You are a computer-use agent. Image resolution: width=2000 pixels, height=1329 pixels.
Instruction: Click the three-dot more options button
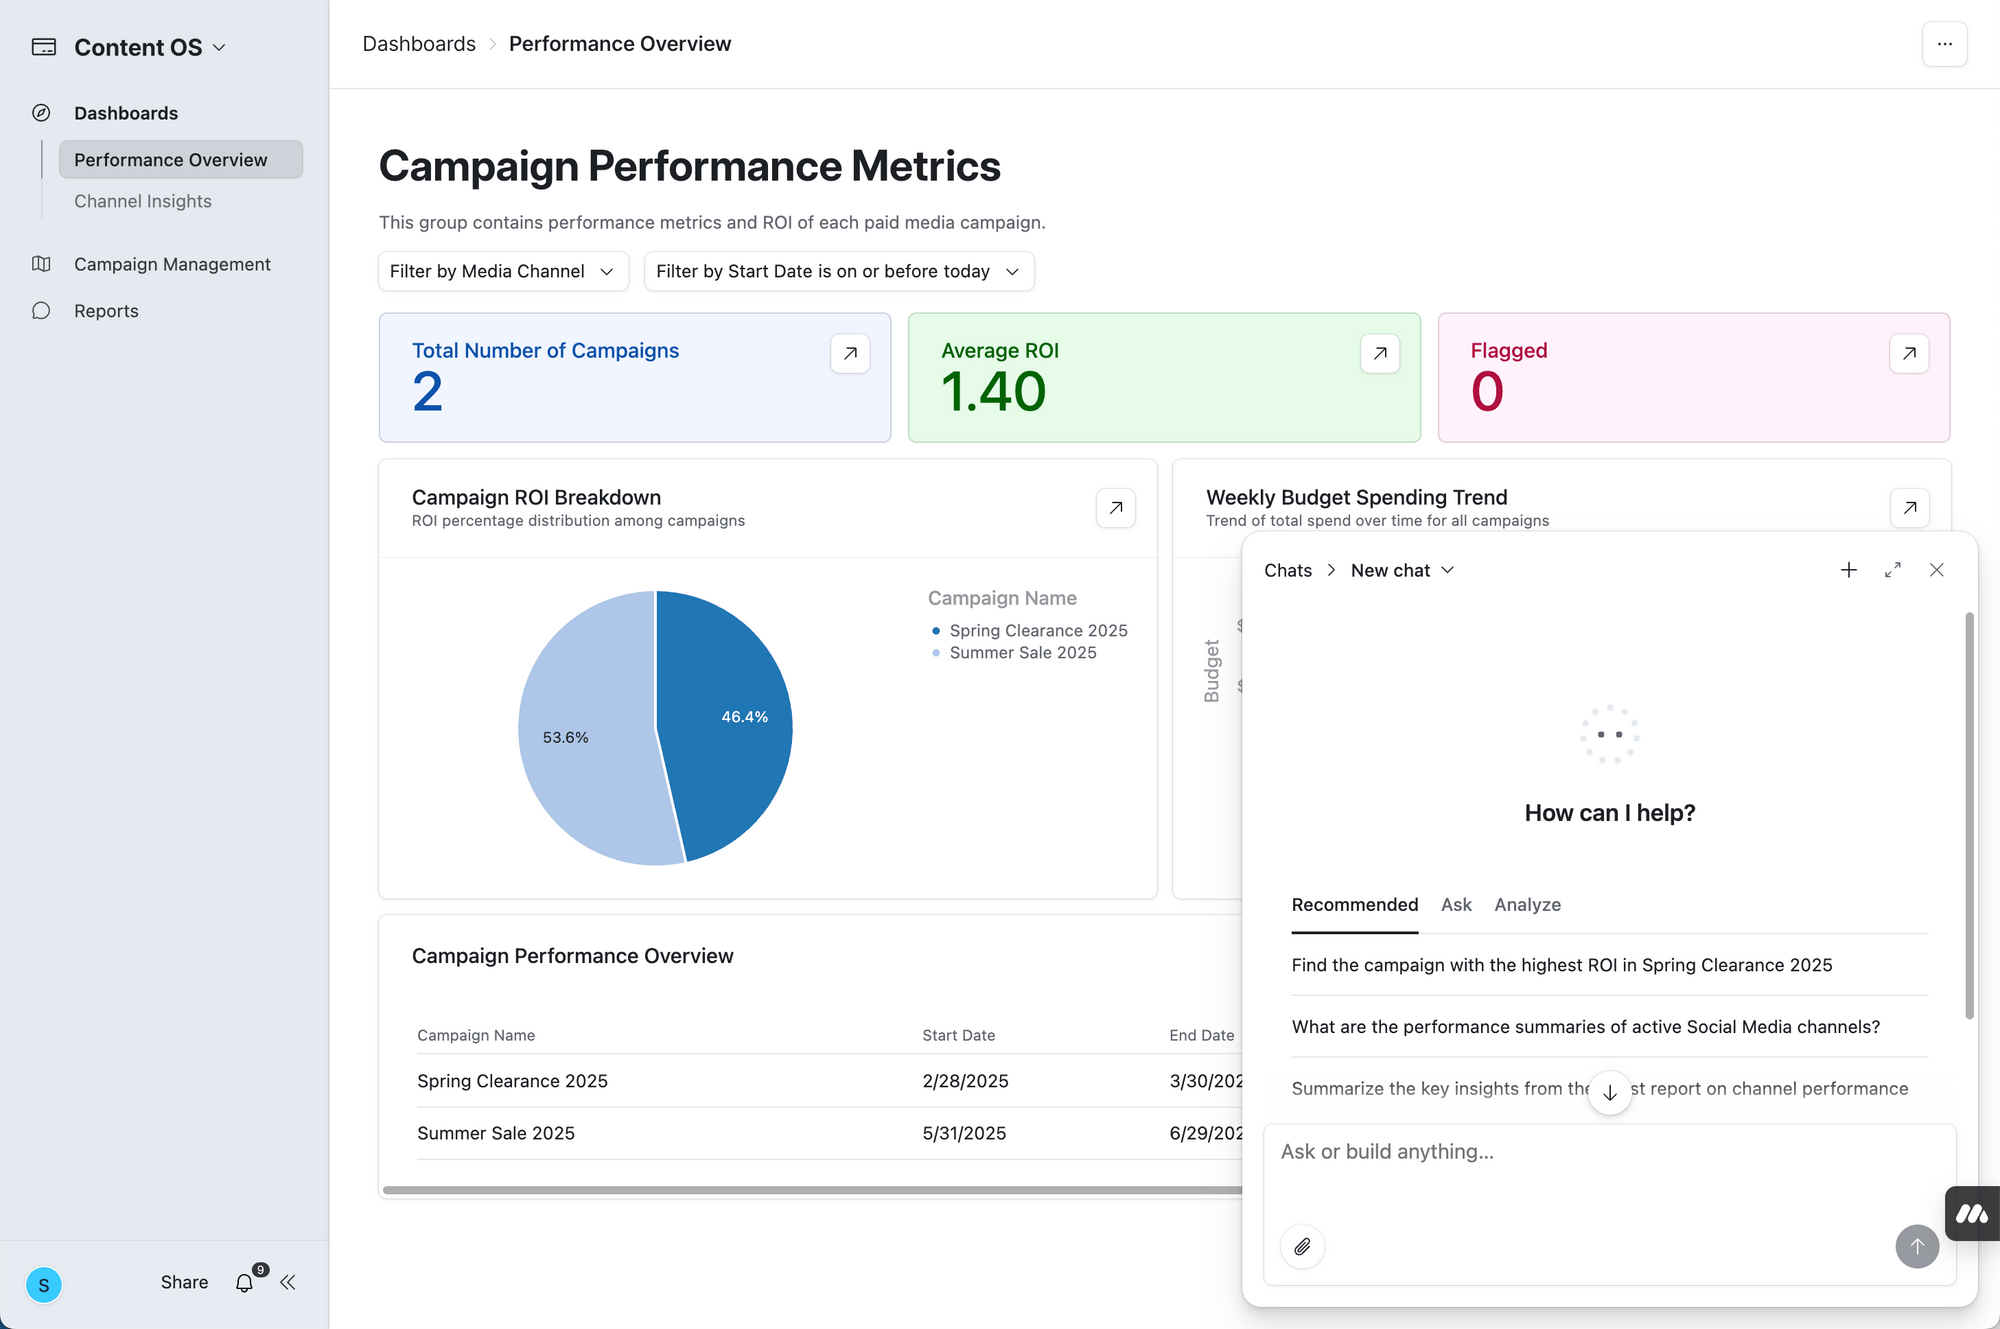pos(1944,44)
